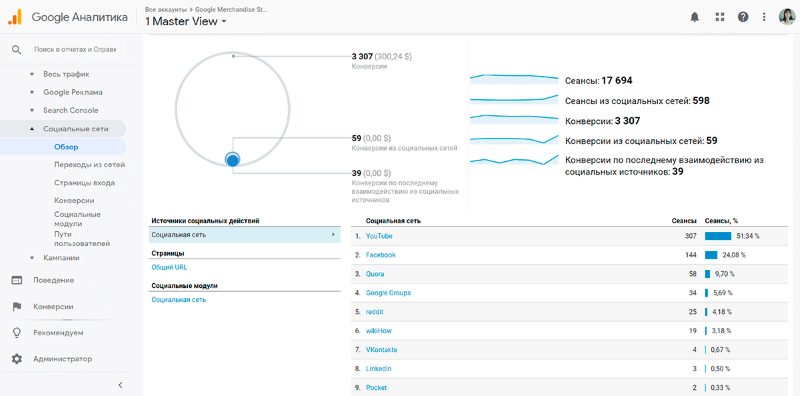The width and height of the screenshot is (800, 396).
Task: Collapse the sidebar with the chevron arrow
Action: coord(120,385)
